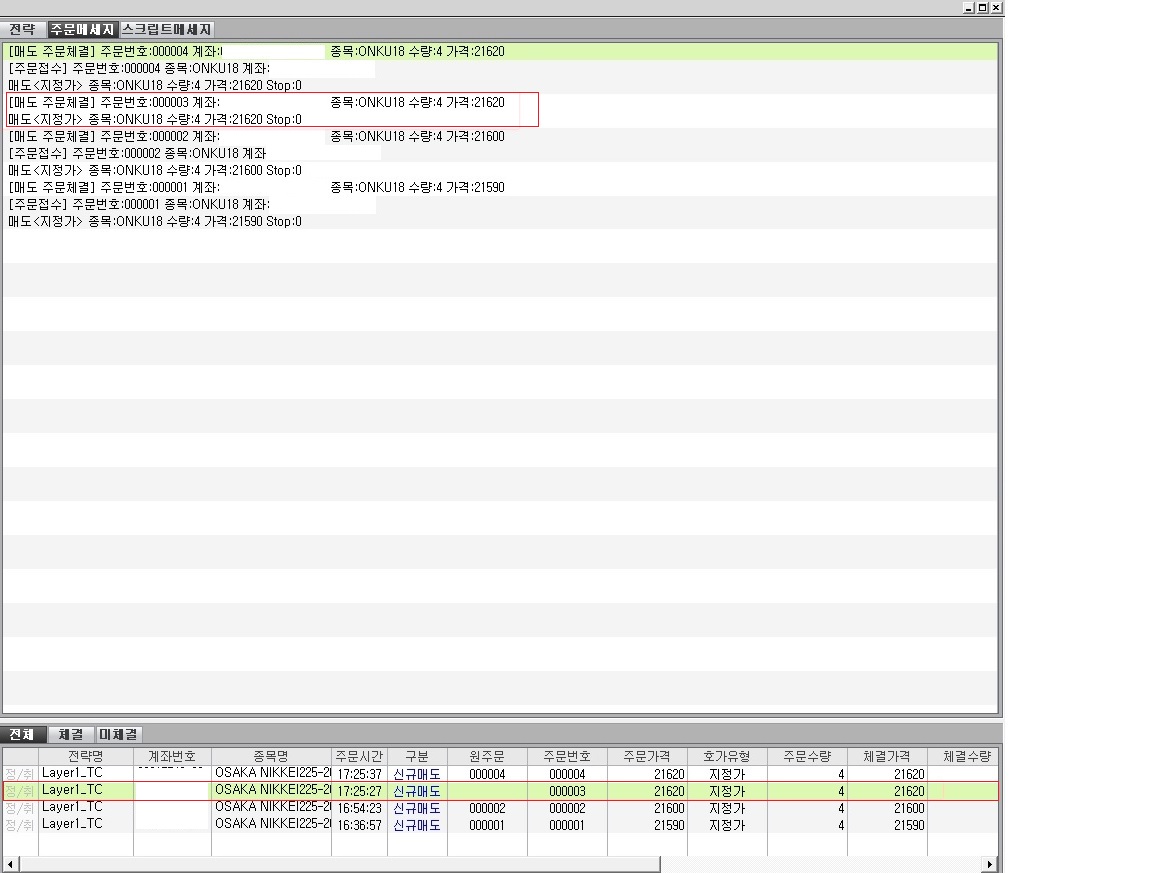The height and width of the screenshot is (873, 1152).
Task: Click the 체결가격 column header
Action: tap(887, 756)
